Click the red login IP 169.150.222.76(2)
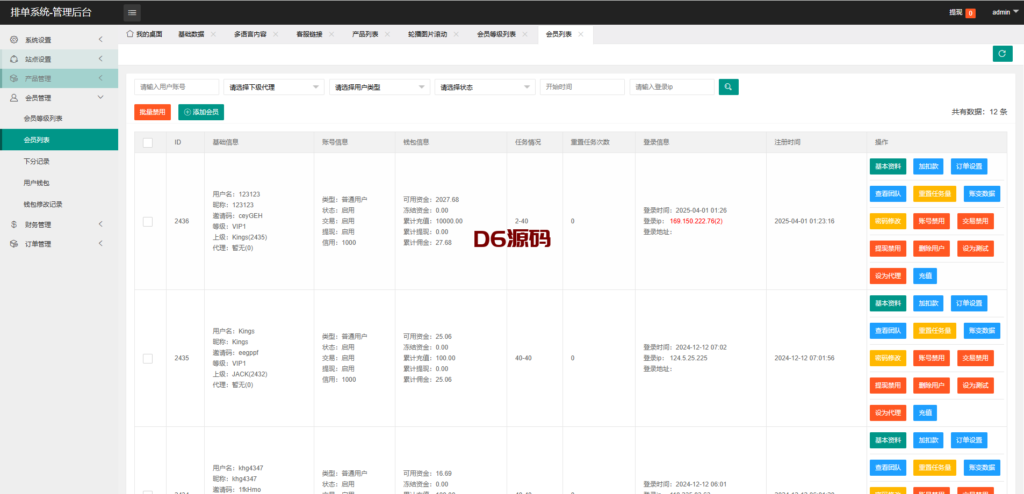1024x494 pixels. coord(696,222)
